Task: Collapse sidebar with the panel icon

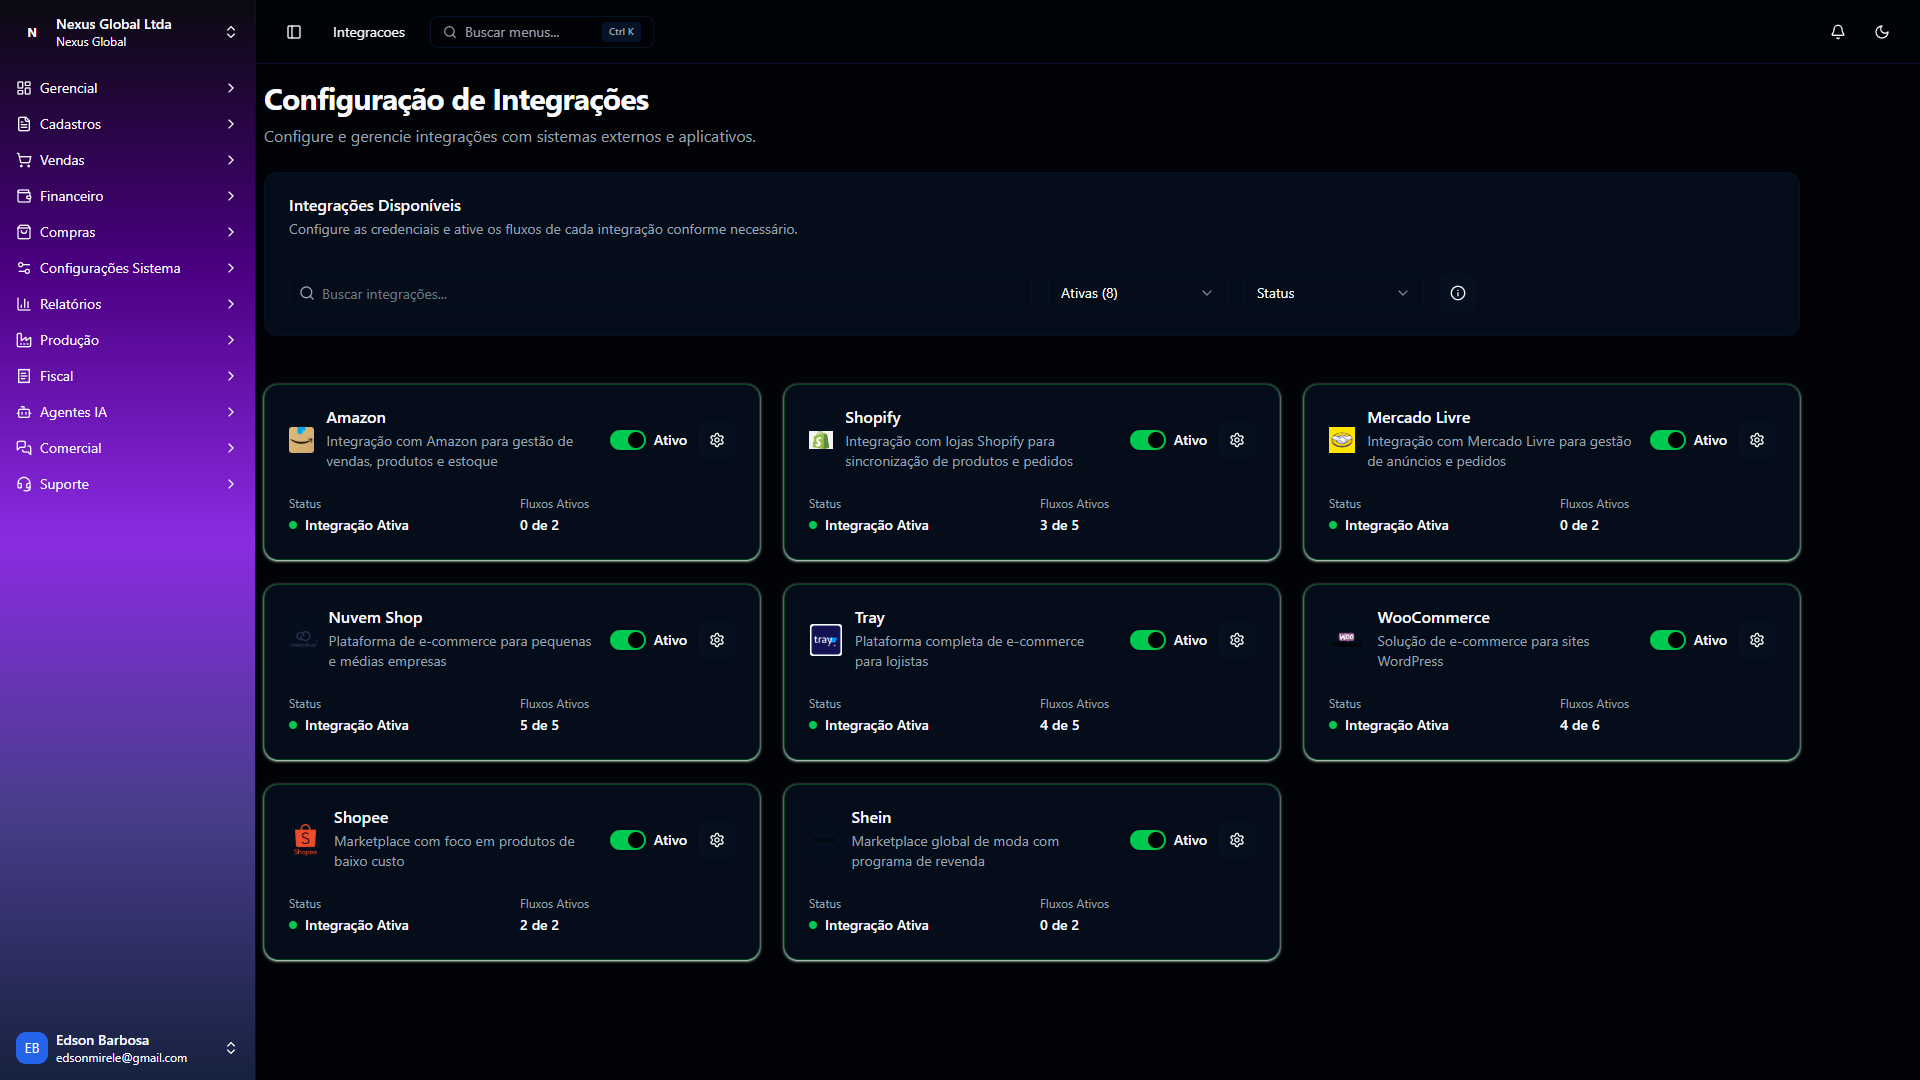Action: coord(294,32)
